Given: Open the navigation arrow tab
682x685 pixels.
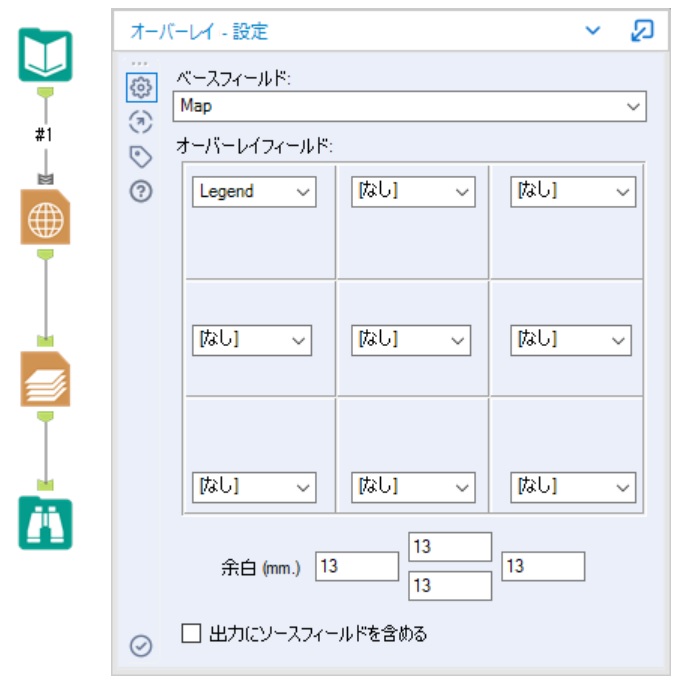Looking at the screenshot, I should click(x=141, y=122).
